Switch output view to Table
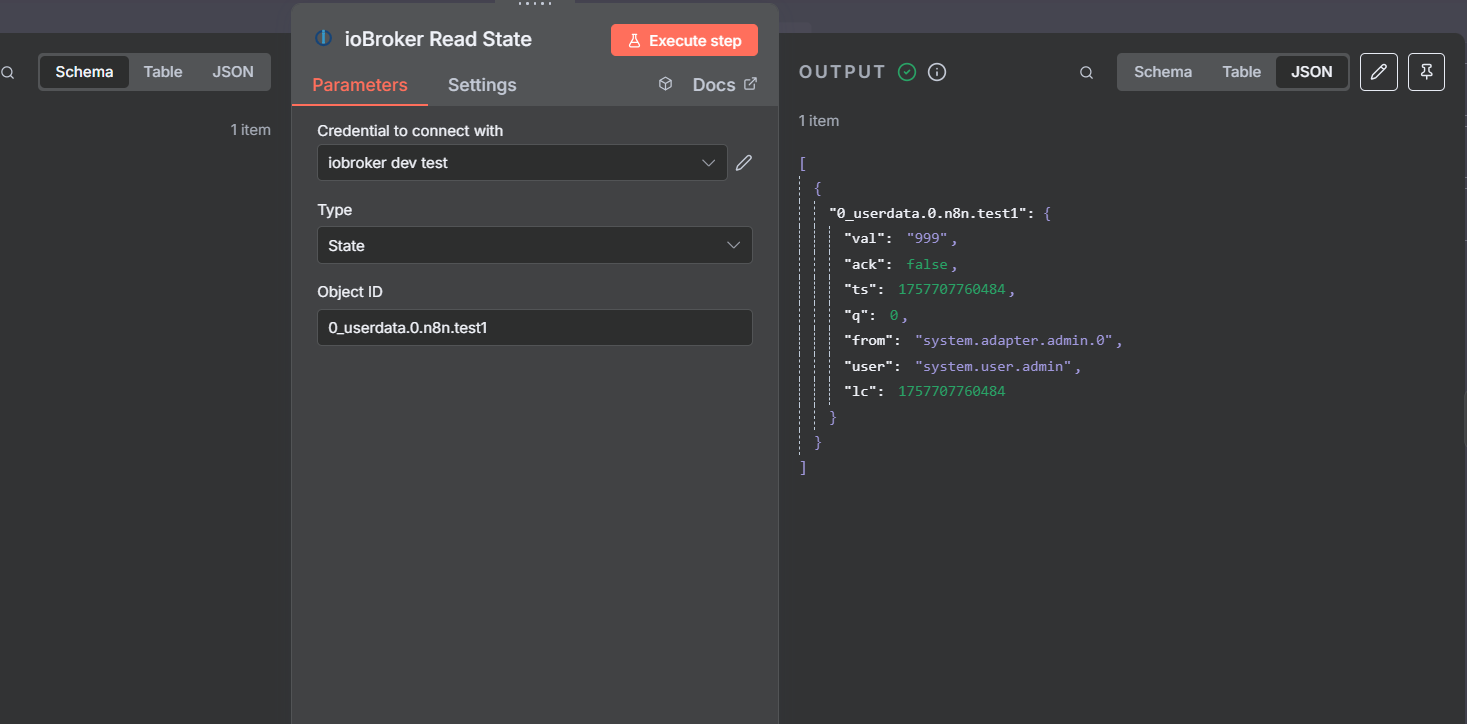 (x=1241, y=72)
